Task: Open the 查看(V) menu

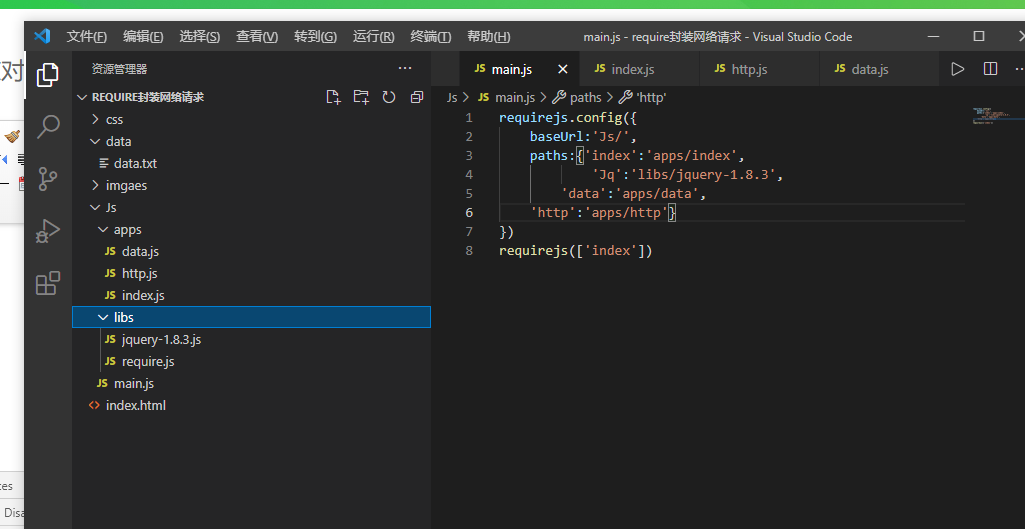Action: (x=257, y=37)
